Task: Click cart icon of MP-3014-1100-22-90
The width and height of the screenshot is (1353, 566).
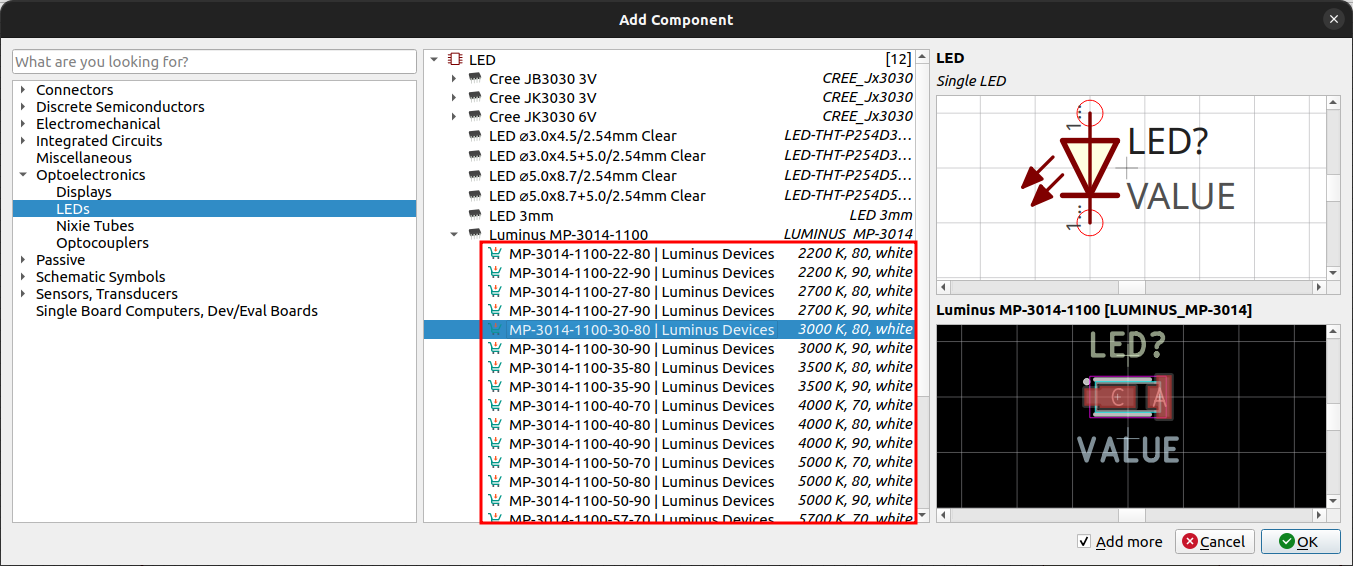Action: (x=495, y=273)
